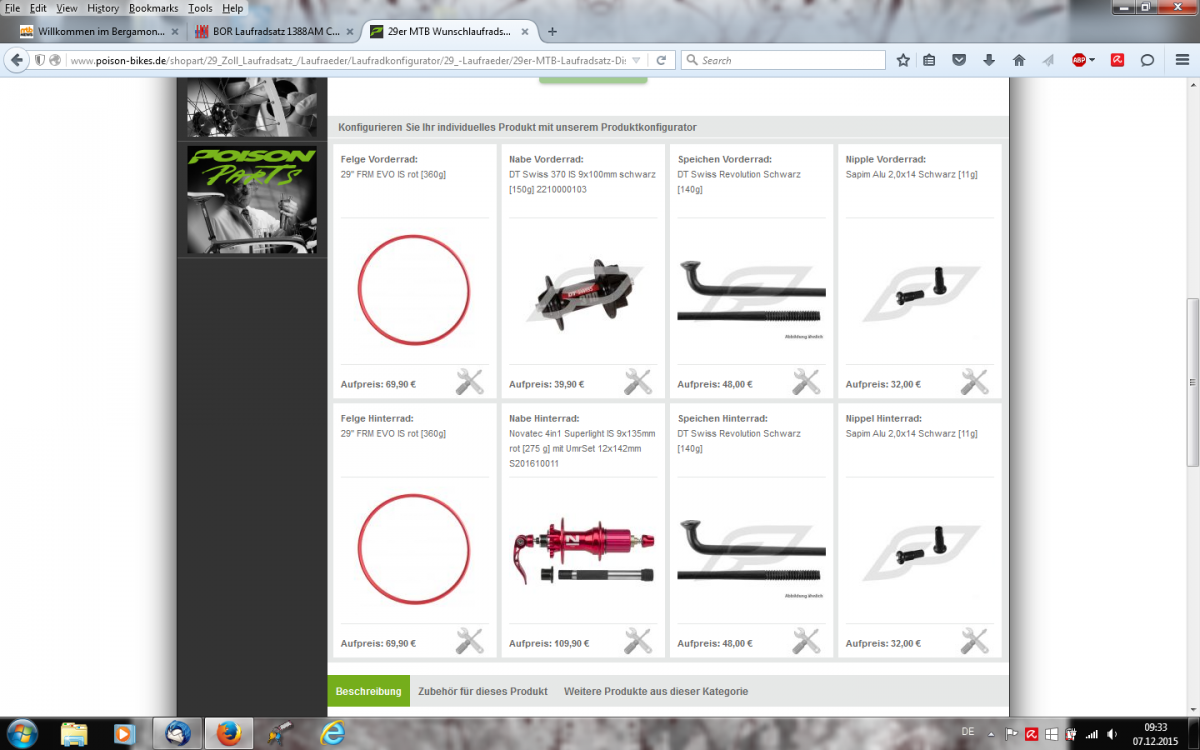1200x750 pixels.
Task: Reload the current page
Action: point(661,60)
